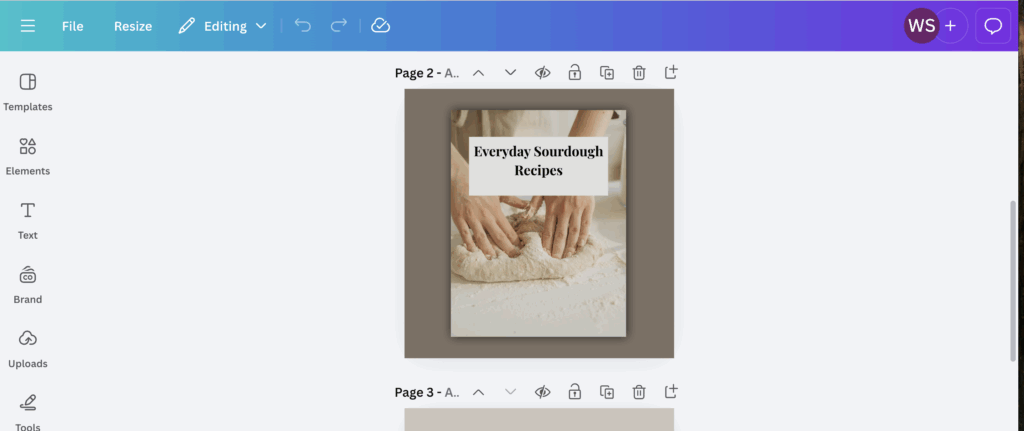Check the cloud save status icon
The width and height of the screenshot is (1024, 431).
click(380, 25)
